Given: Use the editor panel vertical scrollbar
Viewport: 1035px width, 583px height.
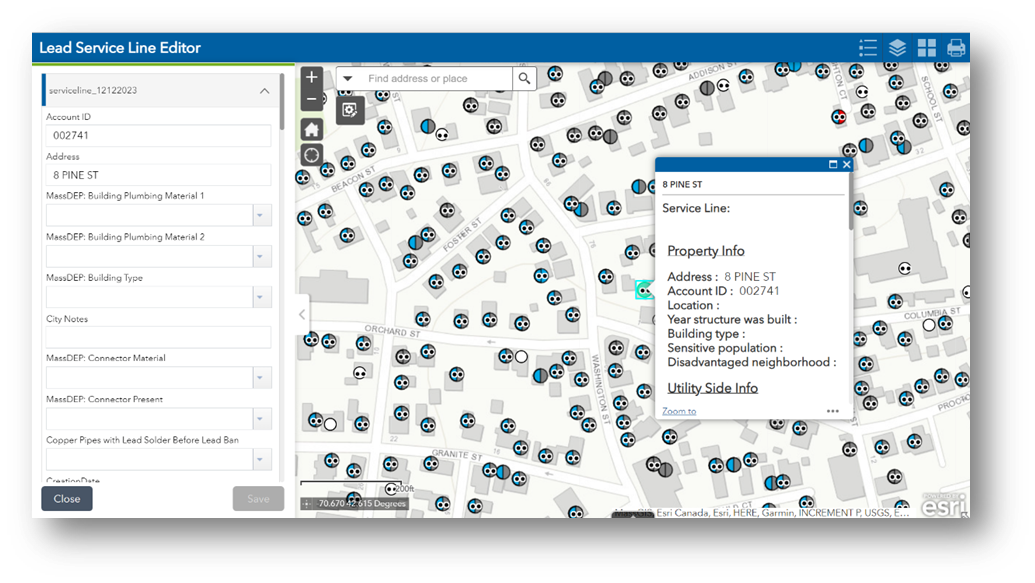Looking at the screenshot, I should (282, 102).
